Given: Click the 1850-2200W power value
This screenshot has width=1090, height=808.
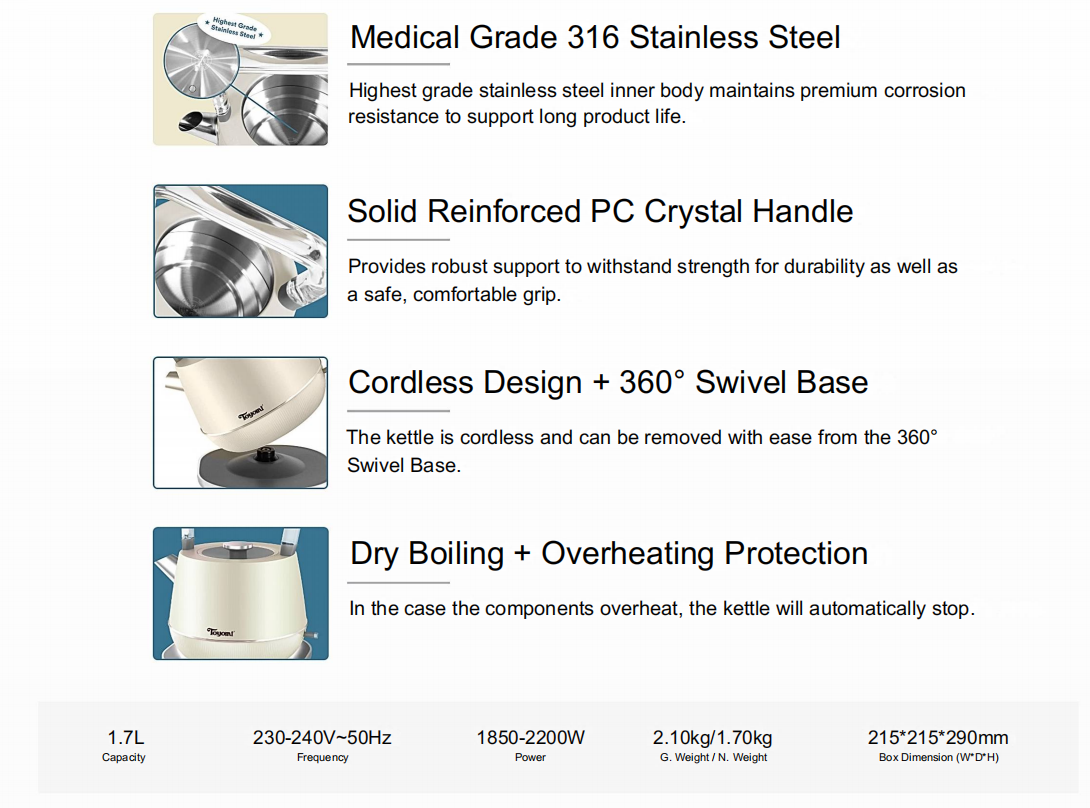Looking at the screenshot, I should coord(530,738).
